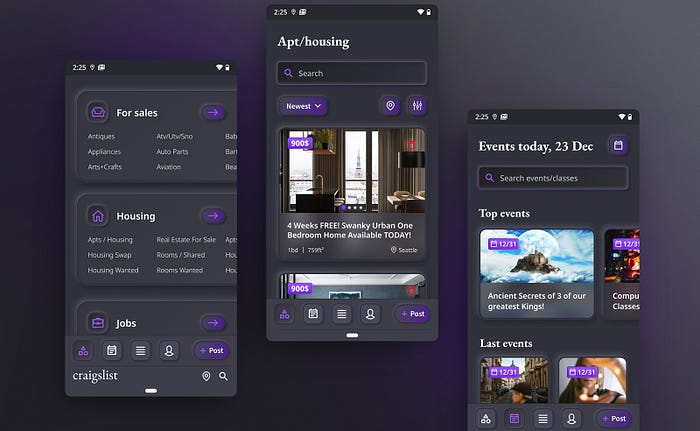Screen dimensions: 700x431
Task: Open Atv/Utv/Sno category
Action: [x=175, y=136]
